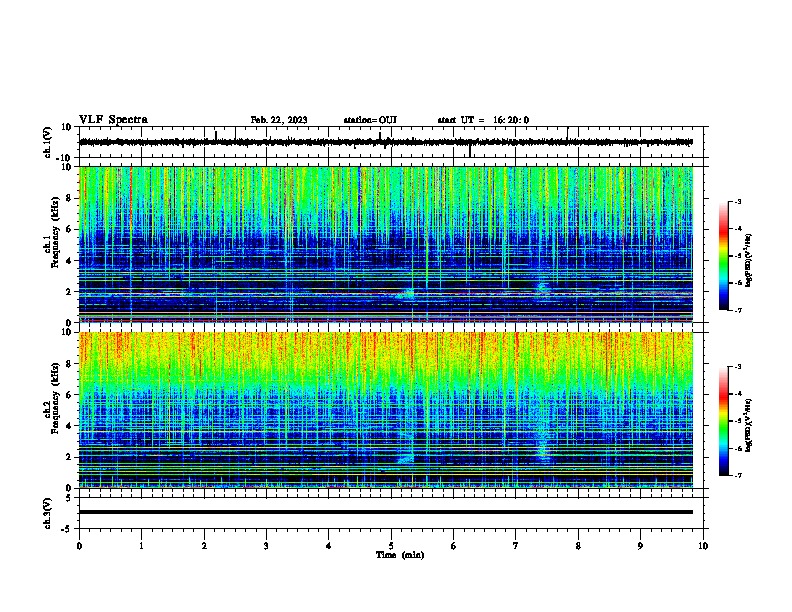Click the "8" kHz tick of ch.1 spectrogram

tap(69, 198)
